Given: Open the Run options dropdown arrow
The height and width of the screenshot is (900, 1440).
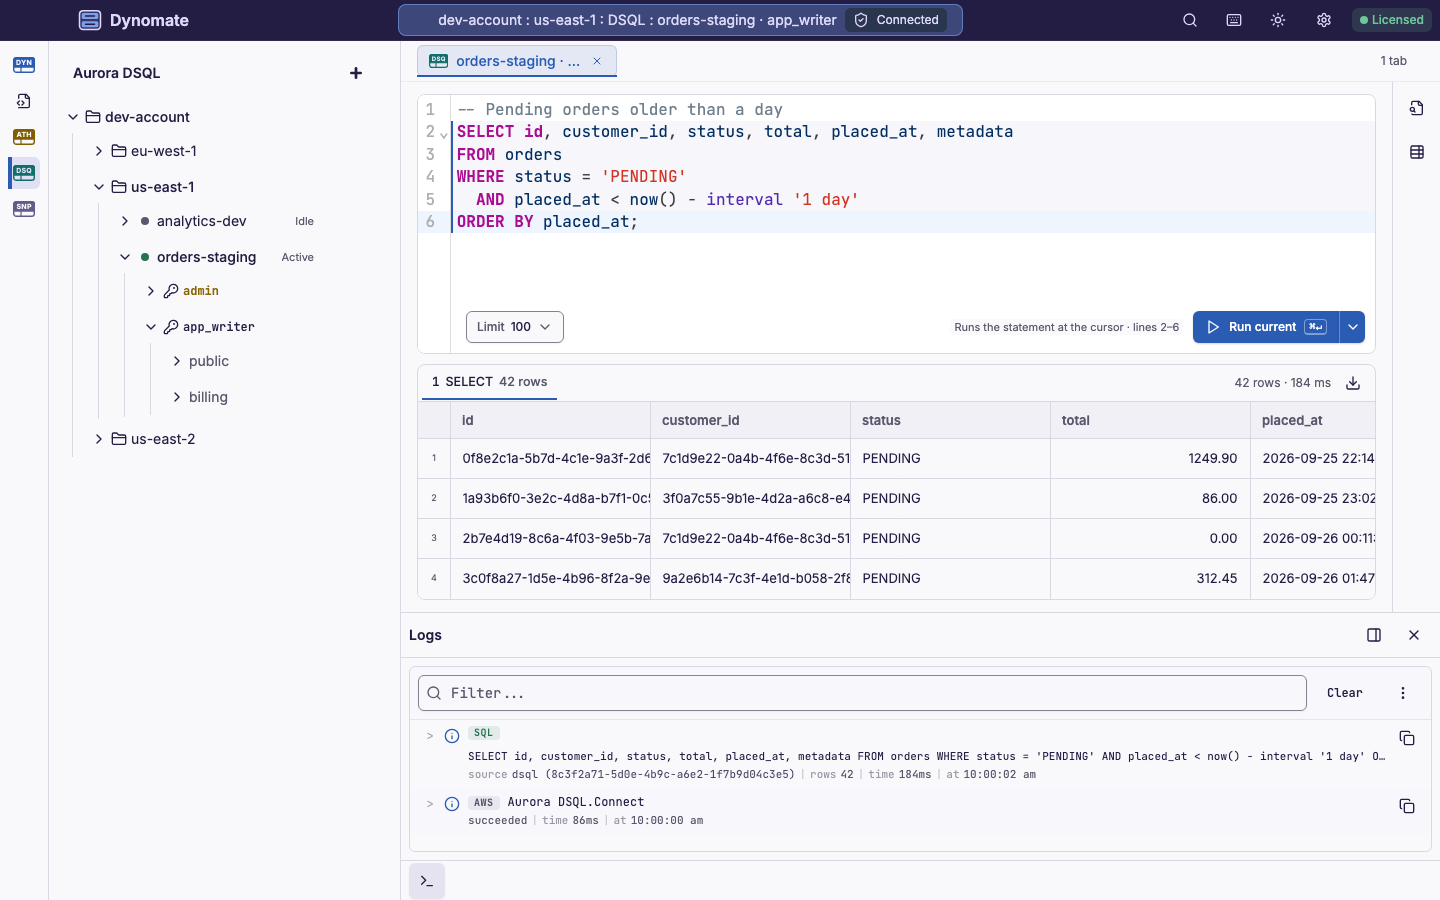Looking at the screenshot, I should click(1352, 327).
